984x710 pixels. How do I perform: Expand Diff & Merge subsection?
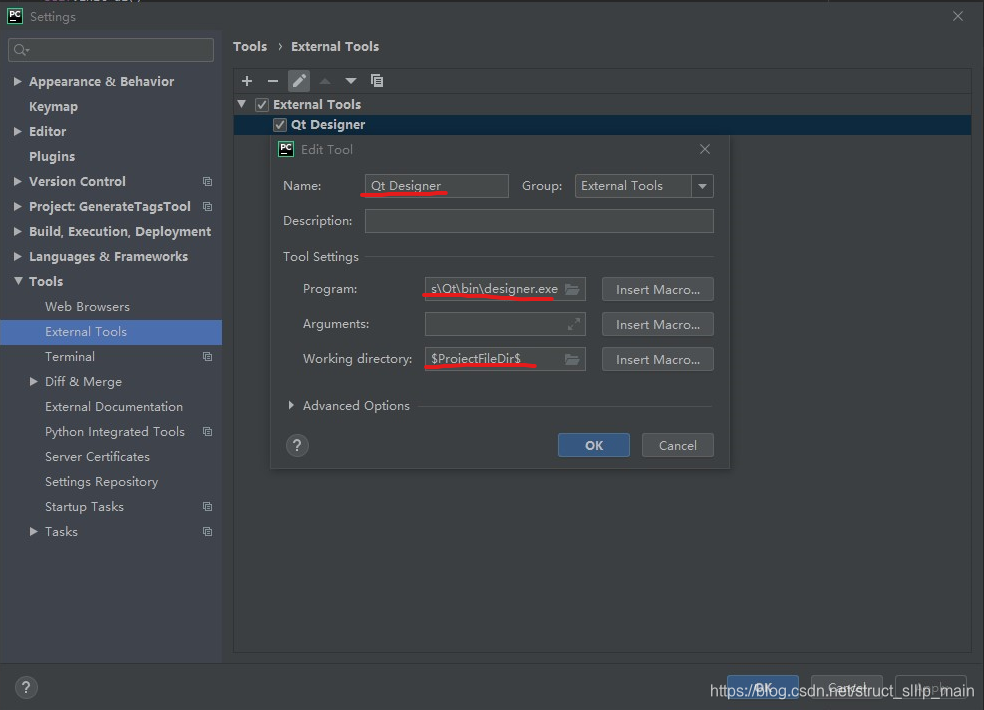33,382
